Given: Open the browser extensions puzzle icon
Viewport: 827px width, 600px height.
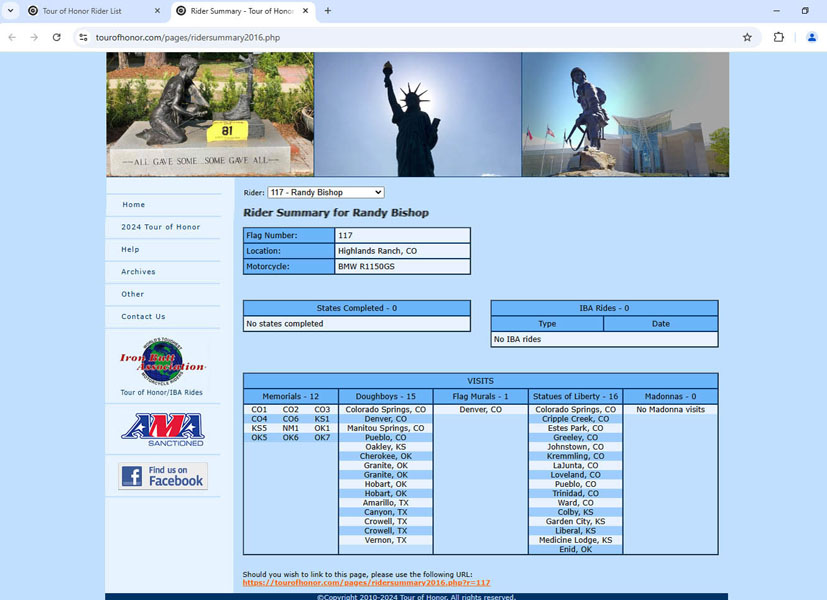Looking at the screenshot, I should pos(778,37).
